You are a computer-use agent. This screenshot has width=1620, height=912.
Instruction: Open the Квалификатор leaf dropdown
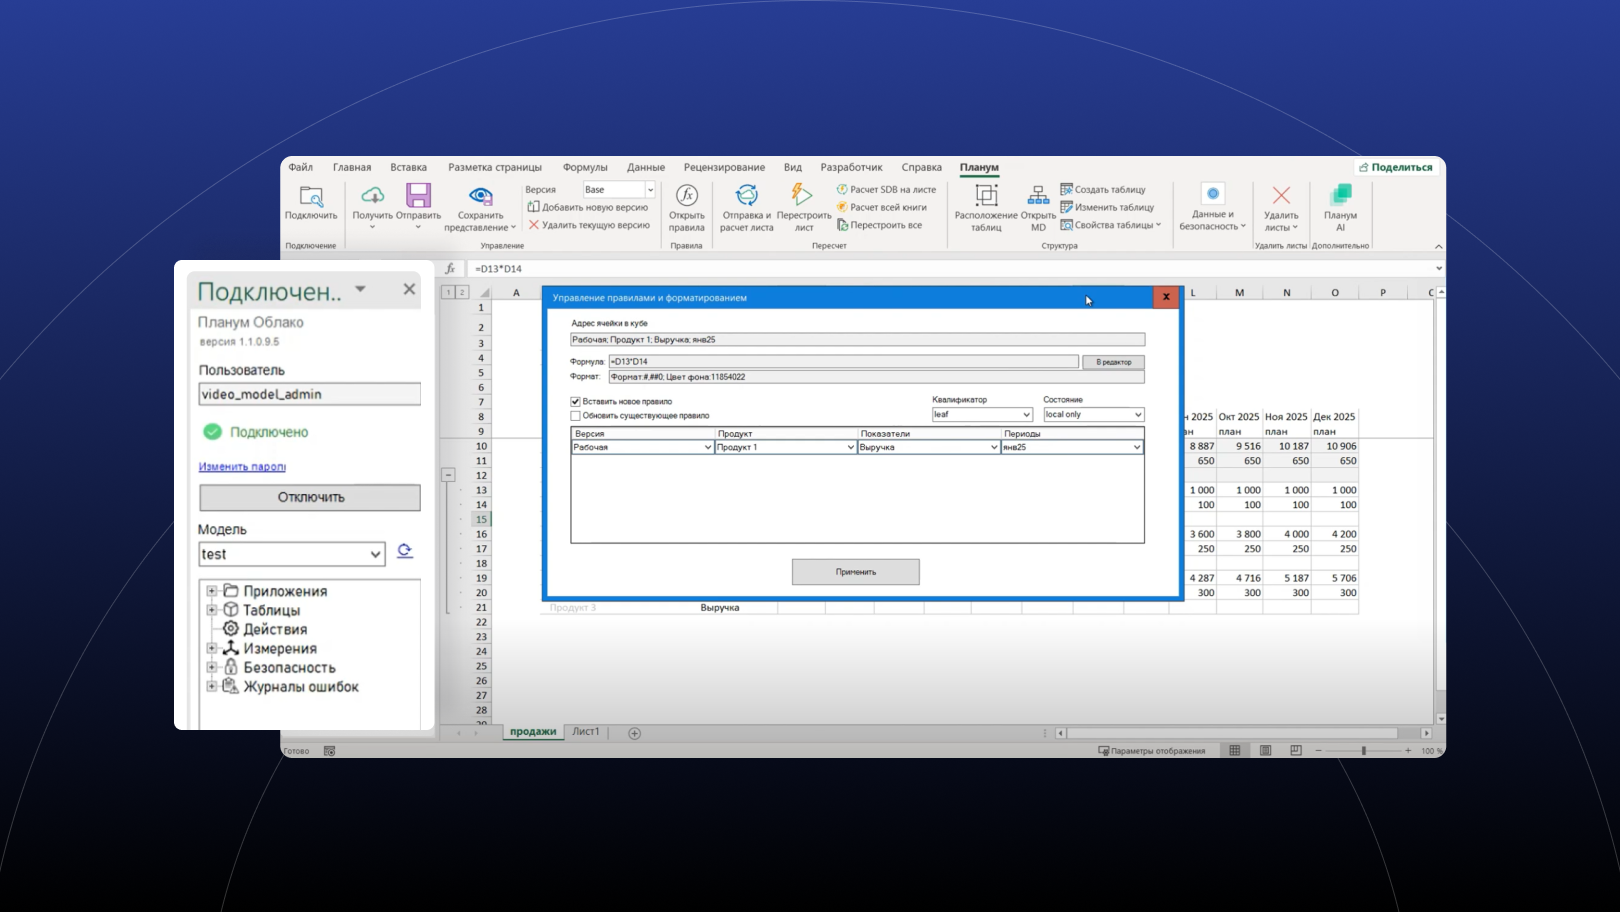[x=1027, y=414]
